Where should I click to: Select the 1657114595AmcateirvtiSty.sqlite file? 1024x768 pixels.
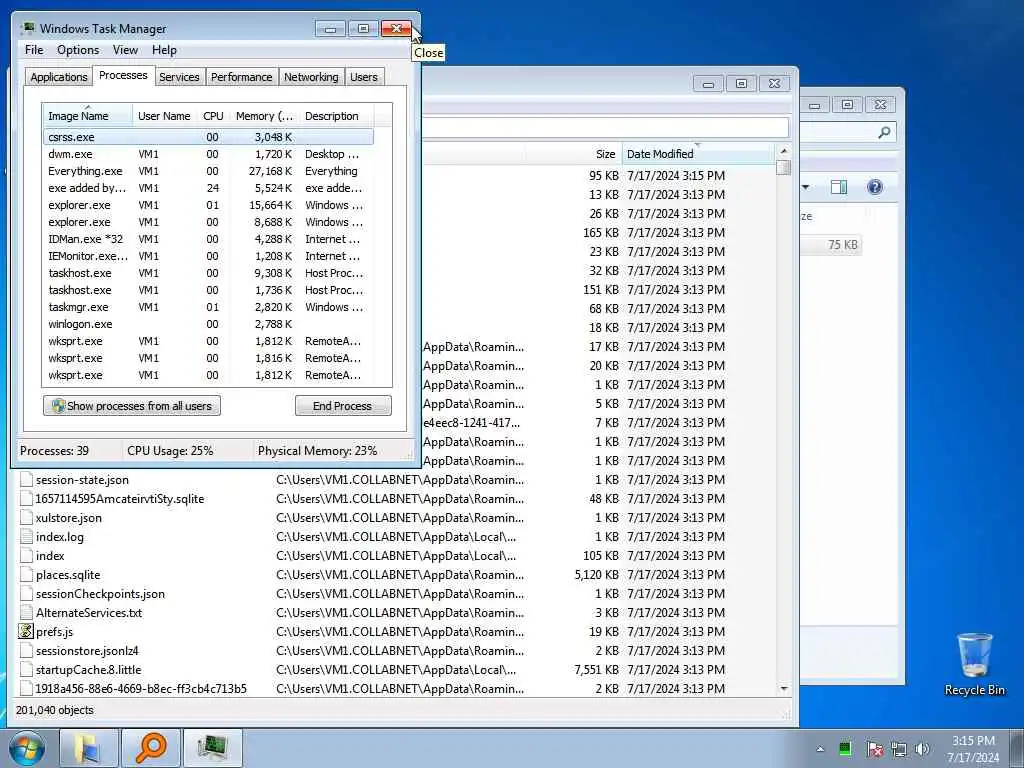tap(394, 499)
